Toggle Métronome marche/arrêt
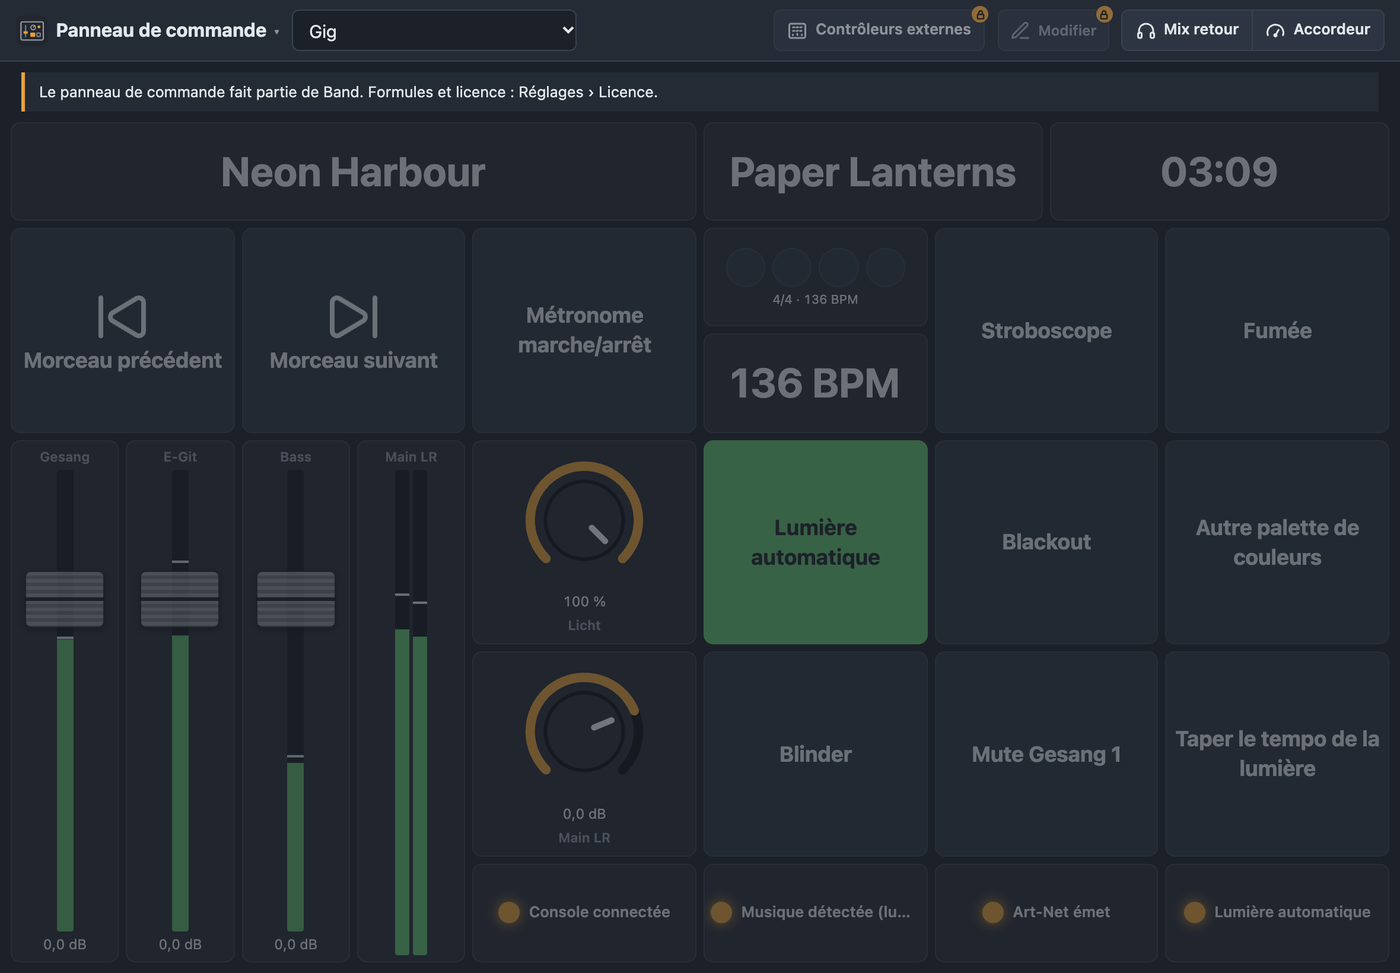 coord(584,330)
